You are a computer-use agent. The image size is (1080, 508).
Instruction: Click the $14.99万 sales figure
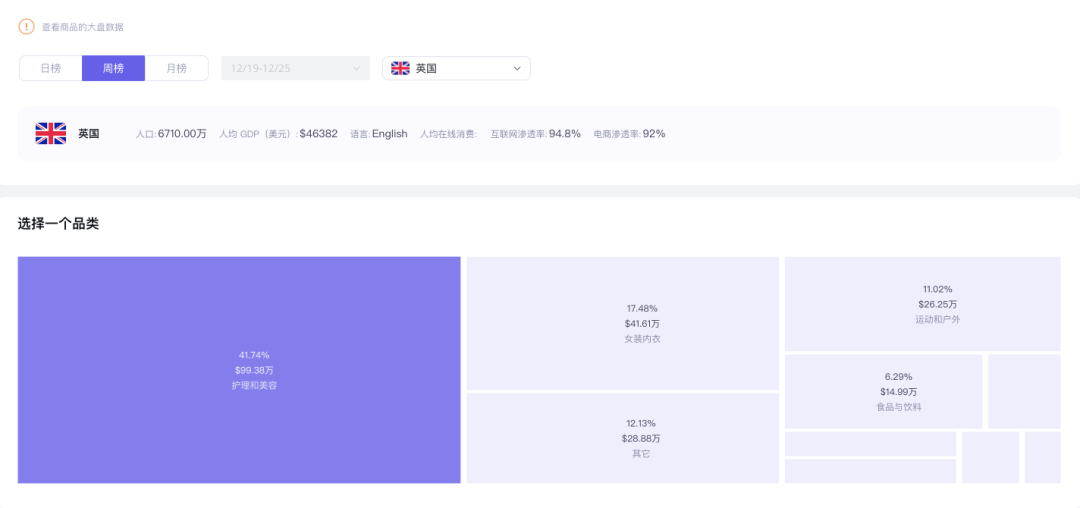[898, 392]
